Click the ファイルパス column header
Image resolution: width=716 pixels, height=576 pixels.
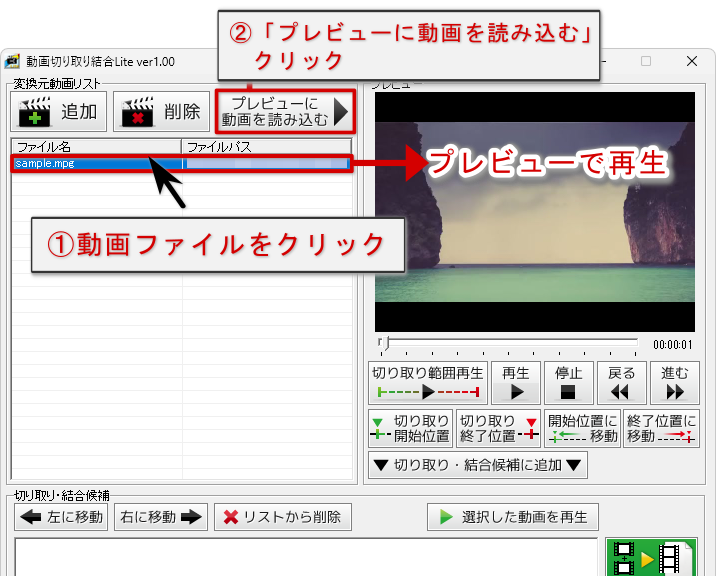266,147
